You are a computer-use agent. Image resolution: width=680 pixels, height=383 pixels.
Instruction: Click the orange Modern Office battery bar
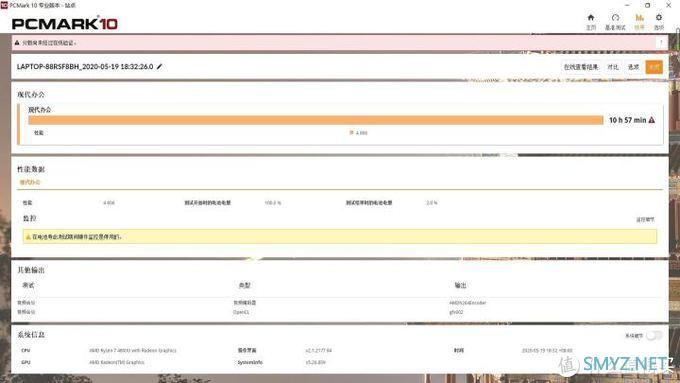[x=316, y=120]
